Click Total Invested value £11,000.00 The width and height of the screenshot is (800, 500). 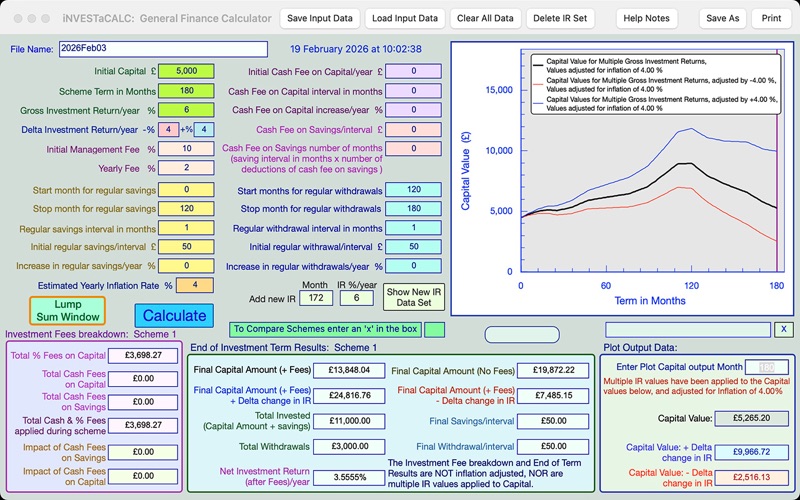[349, 421]
